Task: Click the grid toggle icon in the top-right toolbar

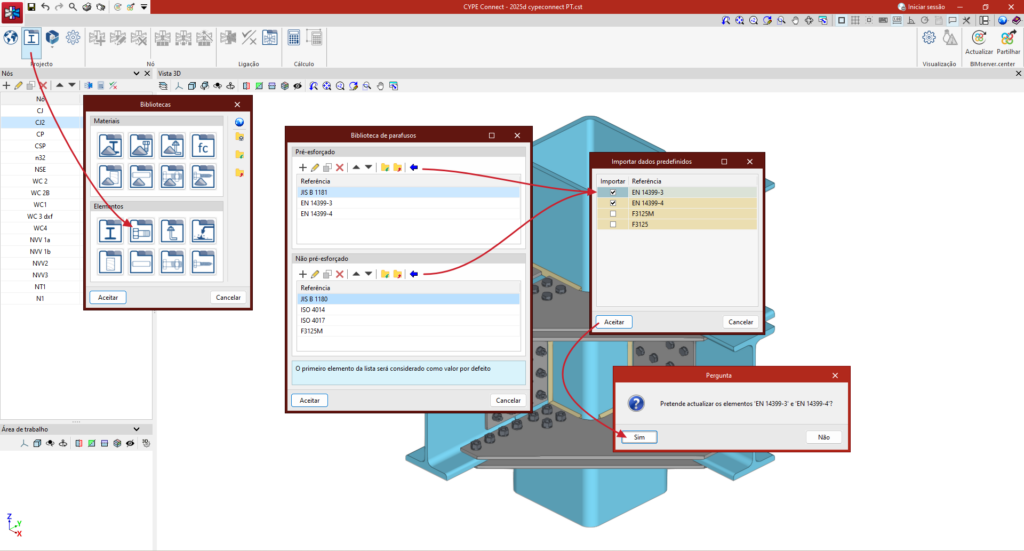Action: tap(855, 20)
